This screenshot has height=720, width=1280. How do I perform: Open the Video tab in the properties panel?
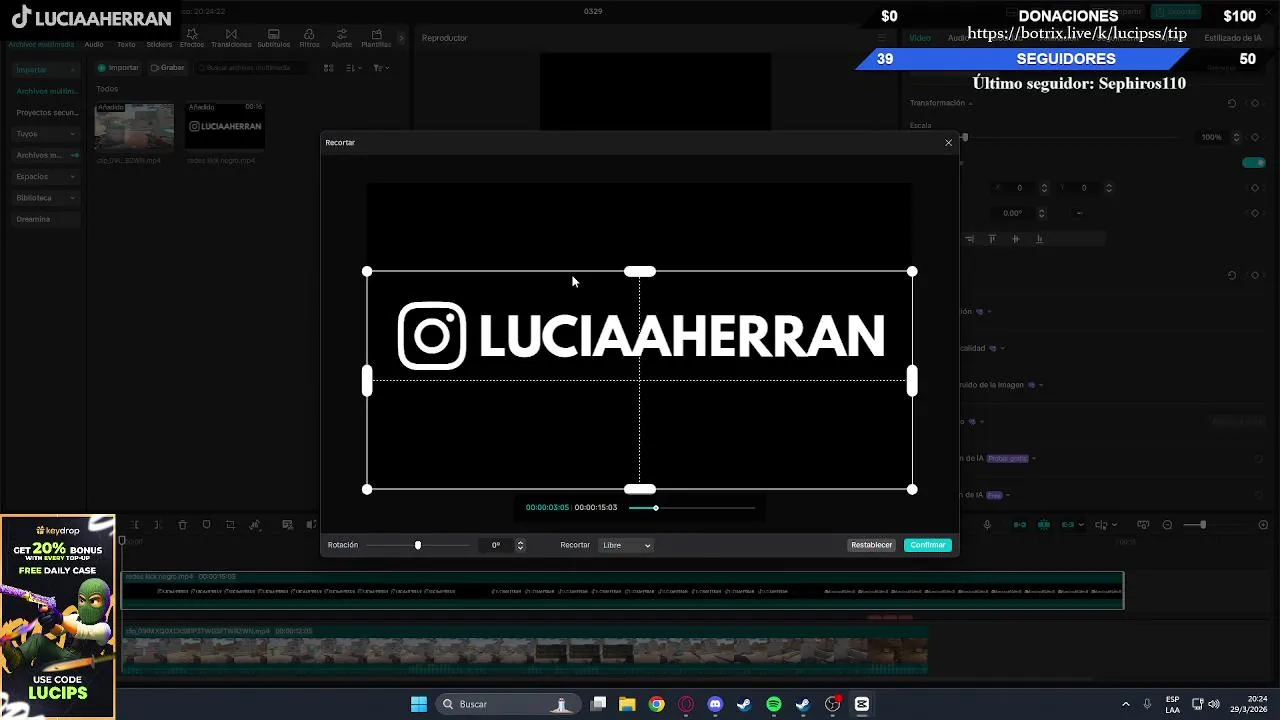(920, 38)
